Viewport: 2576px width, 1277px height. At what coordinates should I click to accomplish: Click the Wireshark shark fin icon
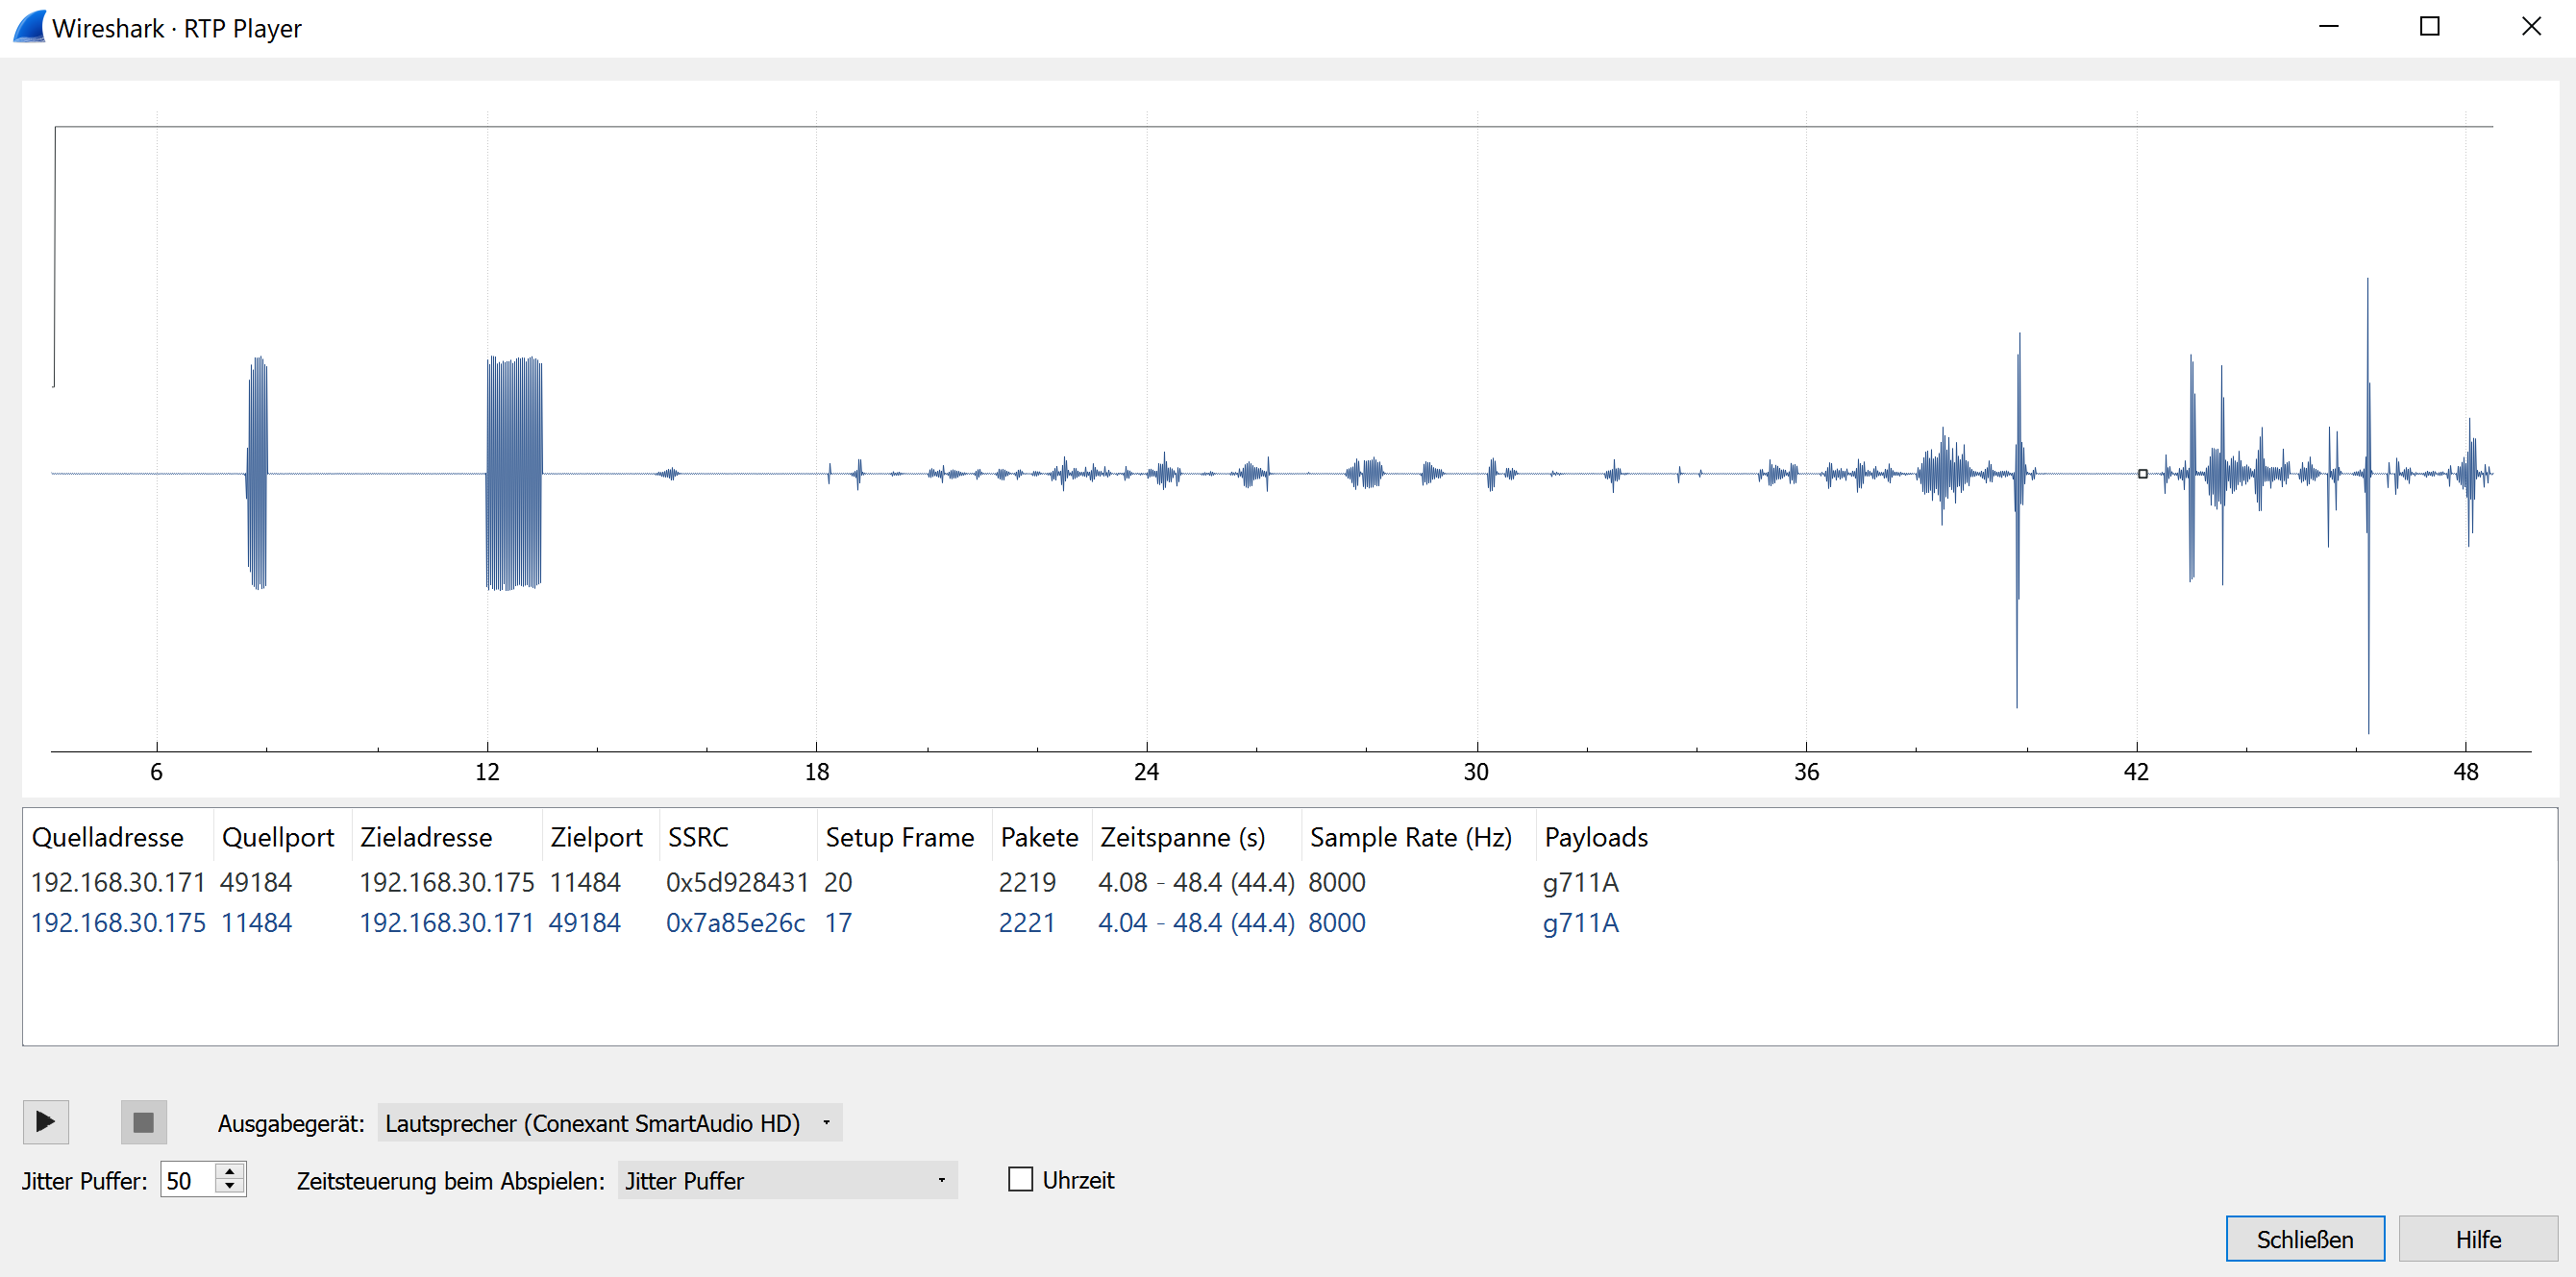point(29,27)
